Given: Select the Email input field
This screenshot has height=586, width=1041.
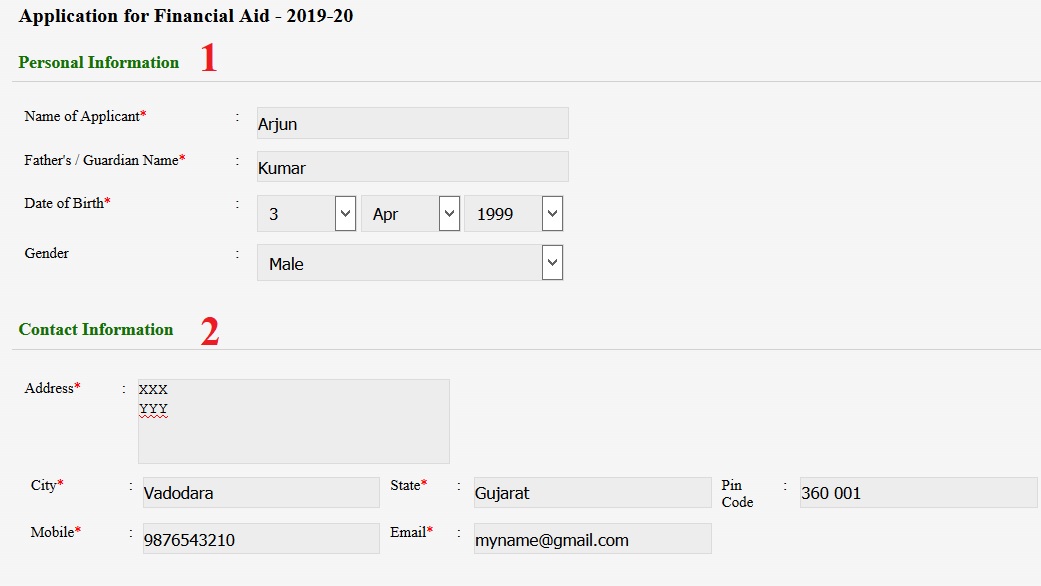Looking at the screenshot, I should (x=592, y=538).
